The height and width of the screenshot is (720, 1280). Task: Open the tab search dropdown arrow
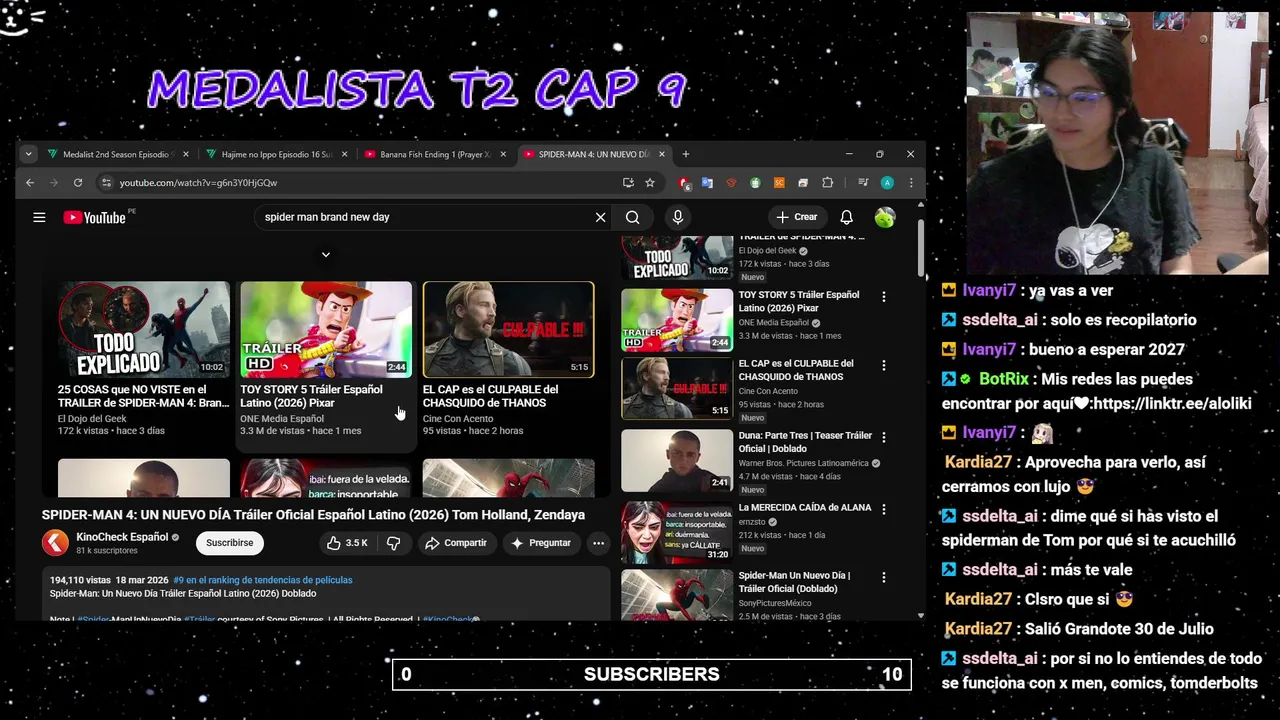point(28,154)
